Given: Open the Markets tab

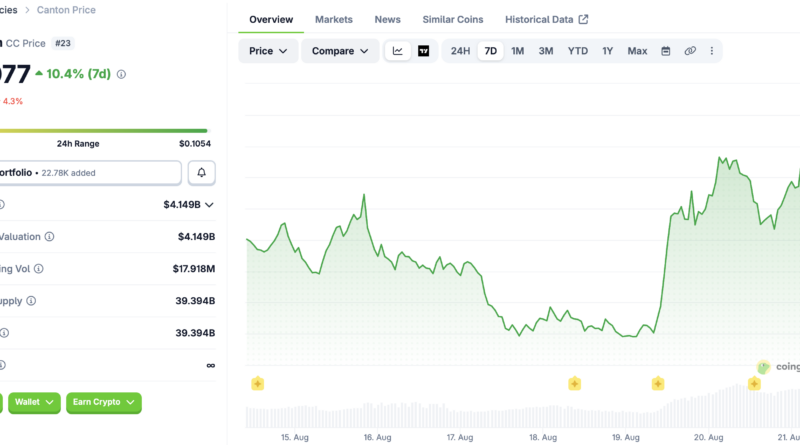Looking at the screenshot, I should 334,19.
